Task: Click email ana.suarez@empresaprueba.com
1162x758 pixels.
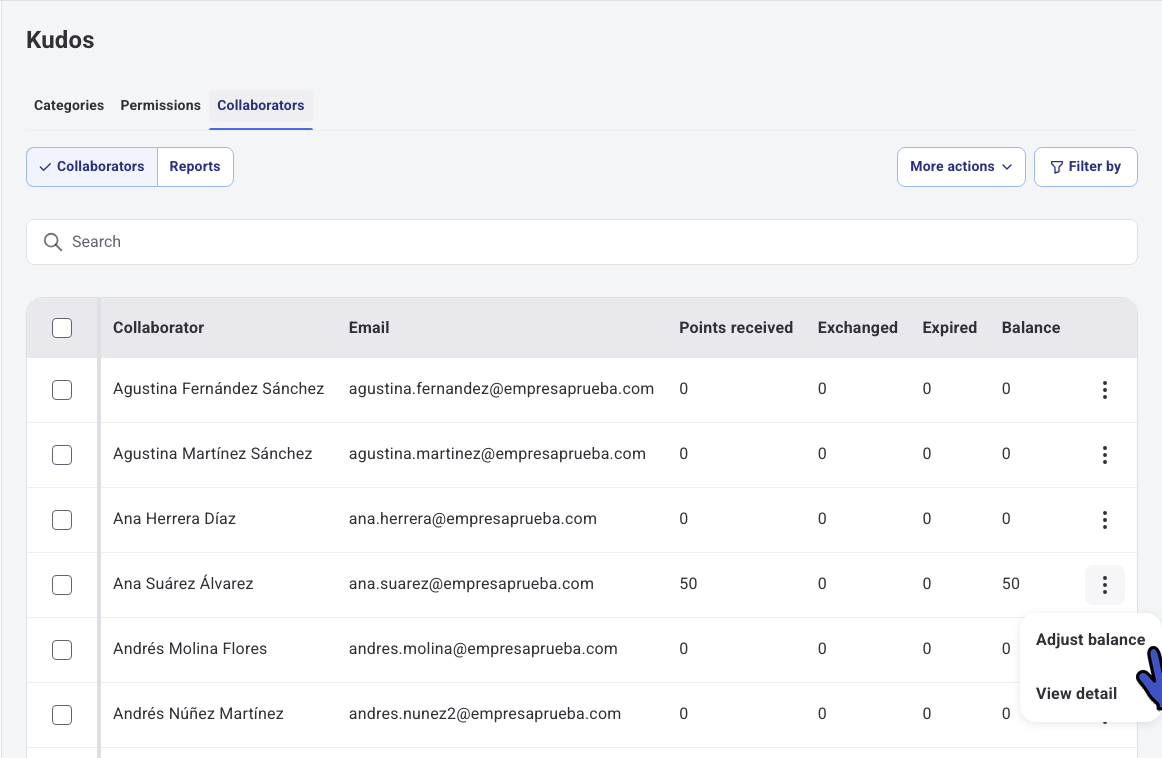Action: 471,583
